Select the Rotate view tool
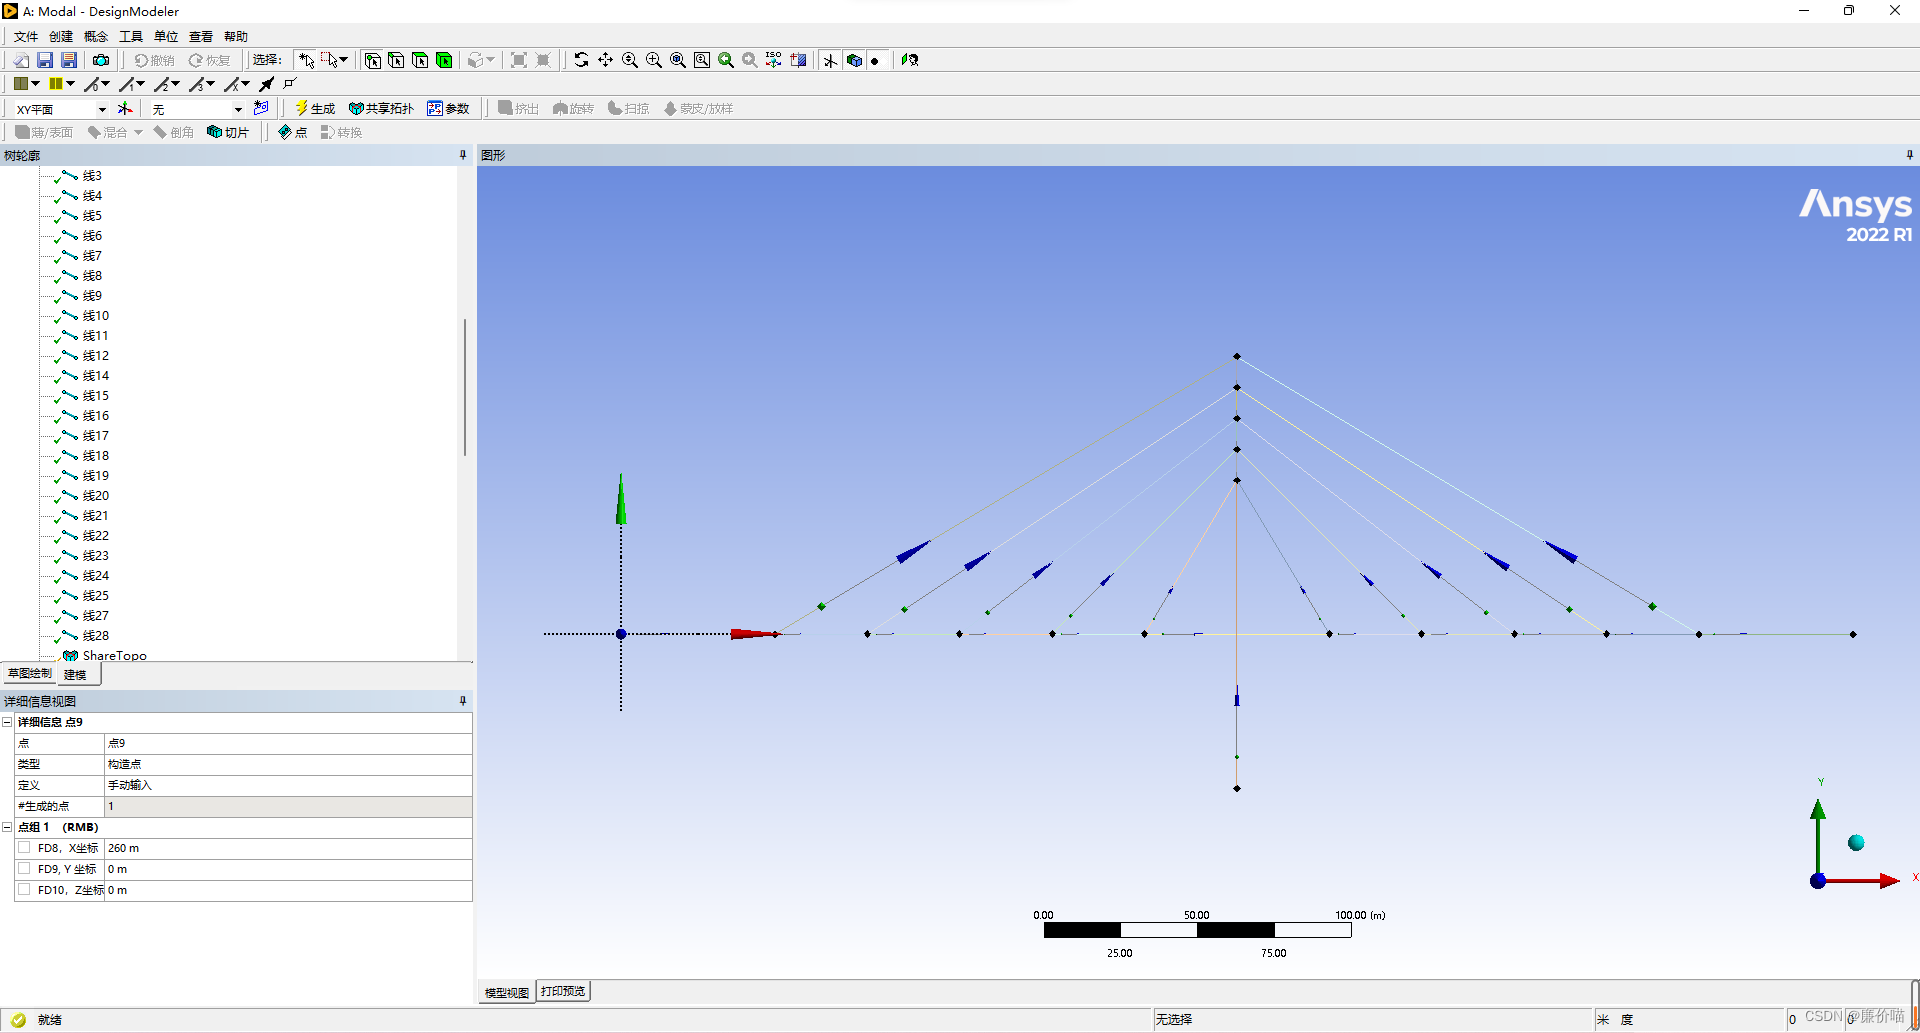The width and height of the screenshot is (1920, 1033). 581,61
